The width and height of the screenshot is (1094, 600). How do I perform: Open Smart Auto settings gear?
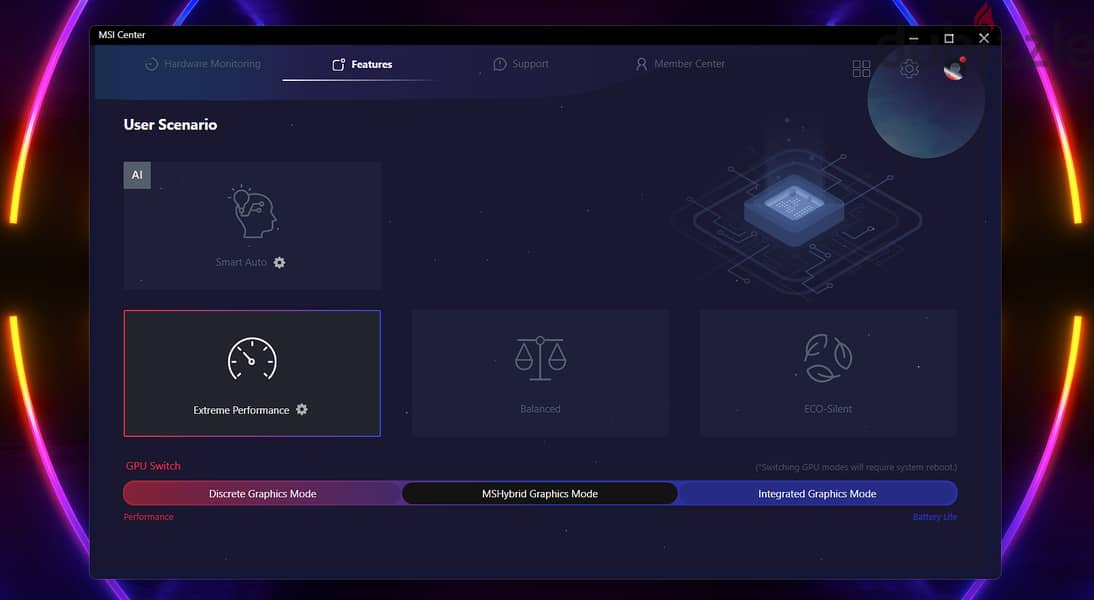[279, 262]
